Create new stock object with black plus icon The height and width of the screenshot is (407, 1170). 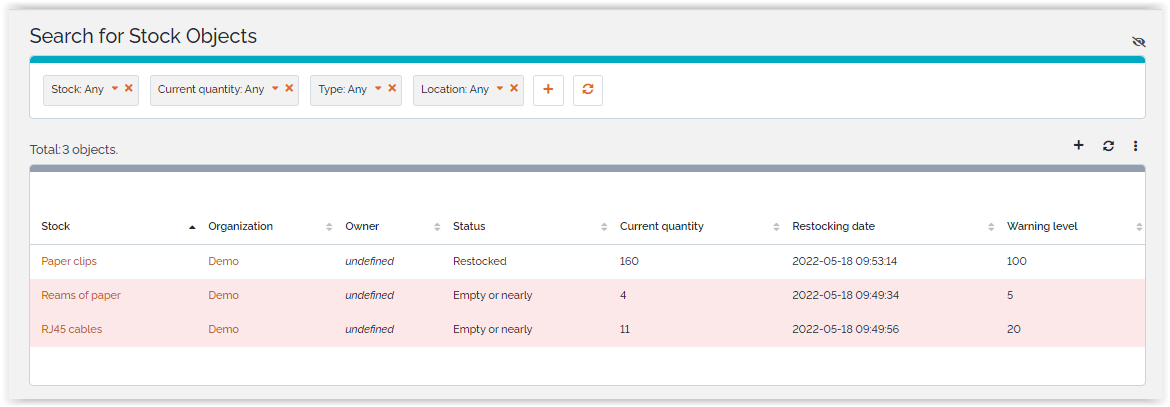(x=1078, y=146)
